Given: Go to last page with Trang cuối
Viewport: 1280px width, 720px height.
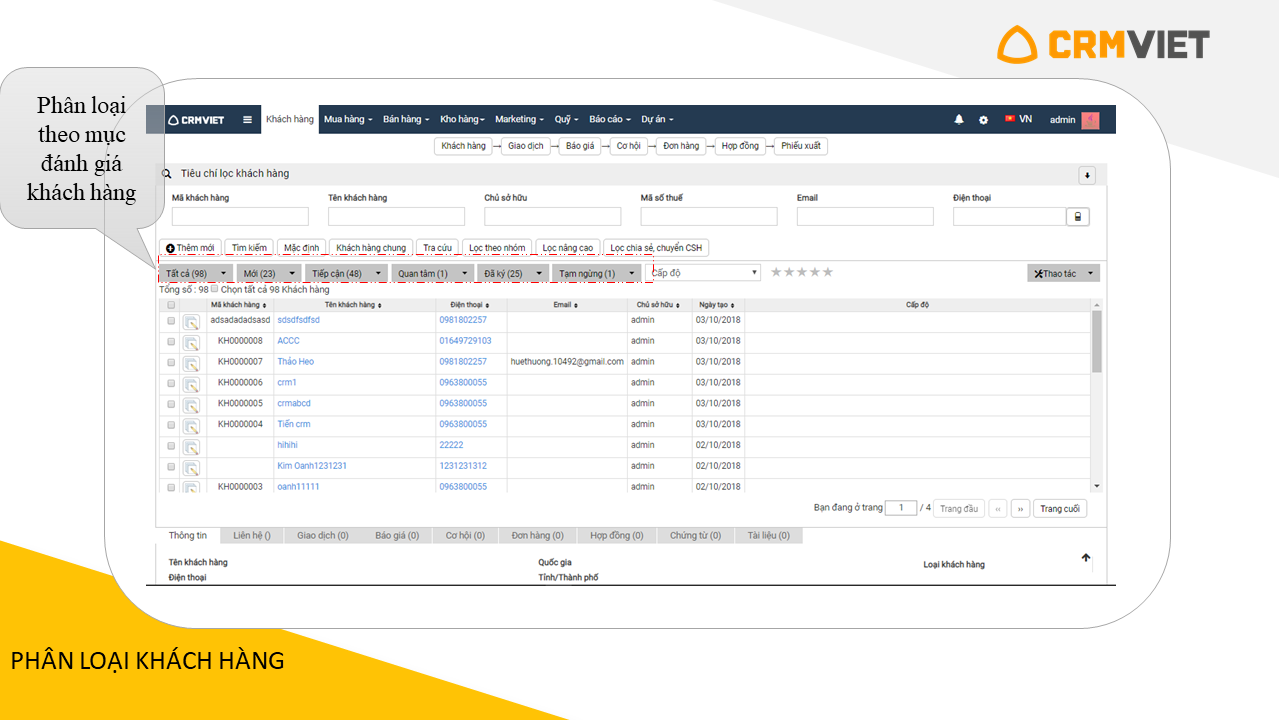Looking at the screenshot, I should [1059, 509].
